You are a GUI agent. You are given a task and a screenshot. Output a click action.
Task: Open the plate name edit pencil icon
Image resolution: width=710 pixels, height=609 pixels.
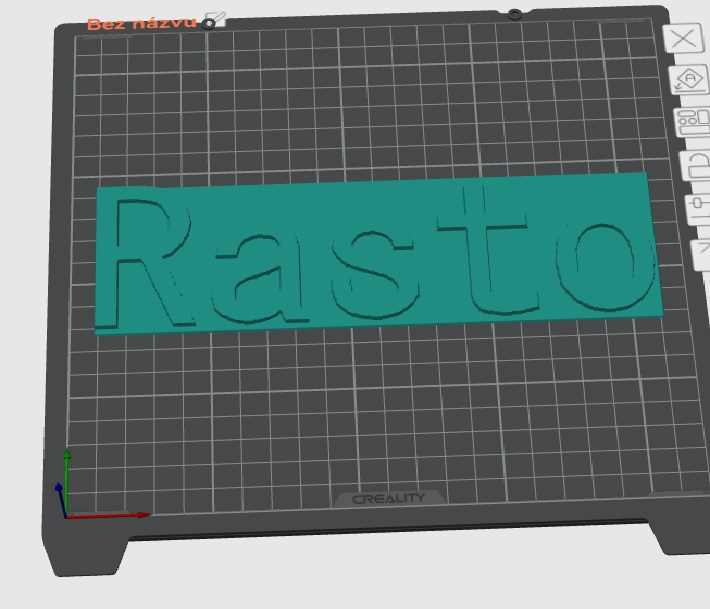coord(215,20)
